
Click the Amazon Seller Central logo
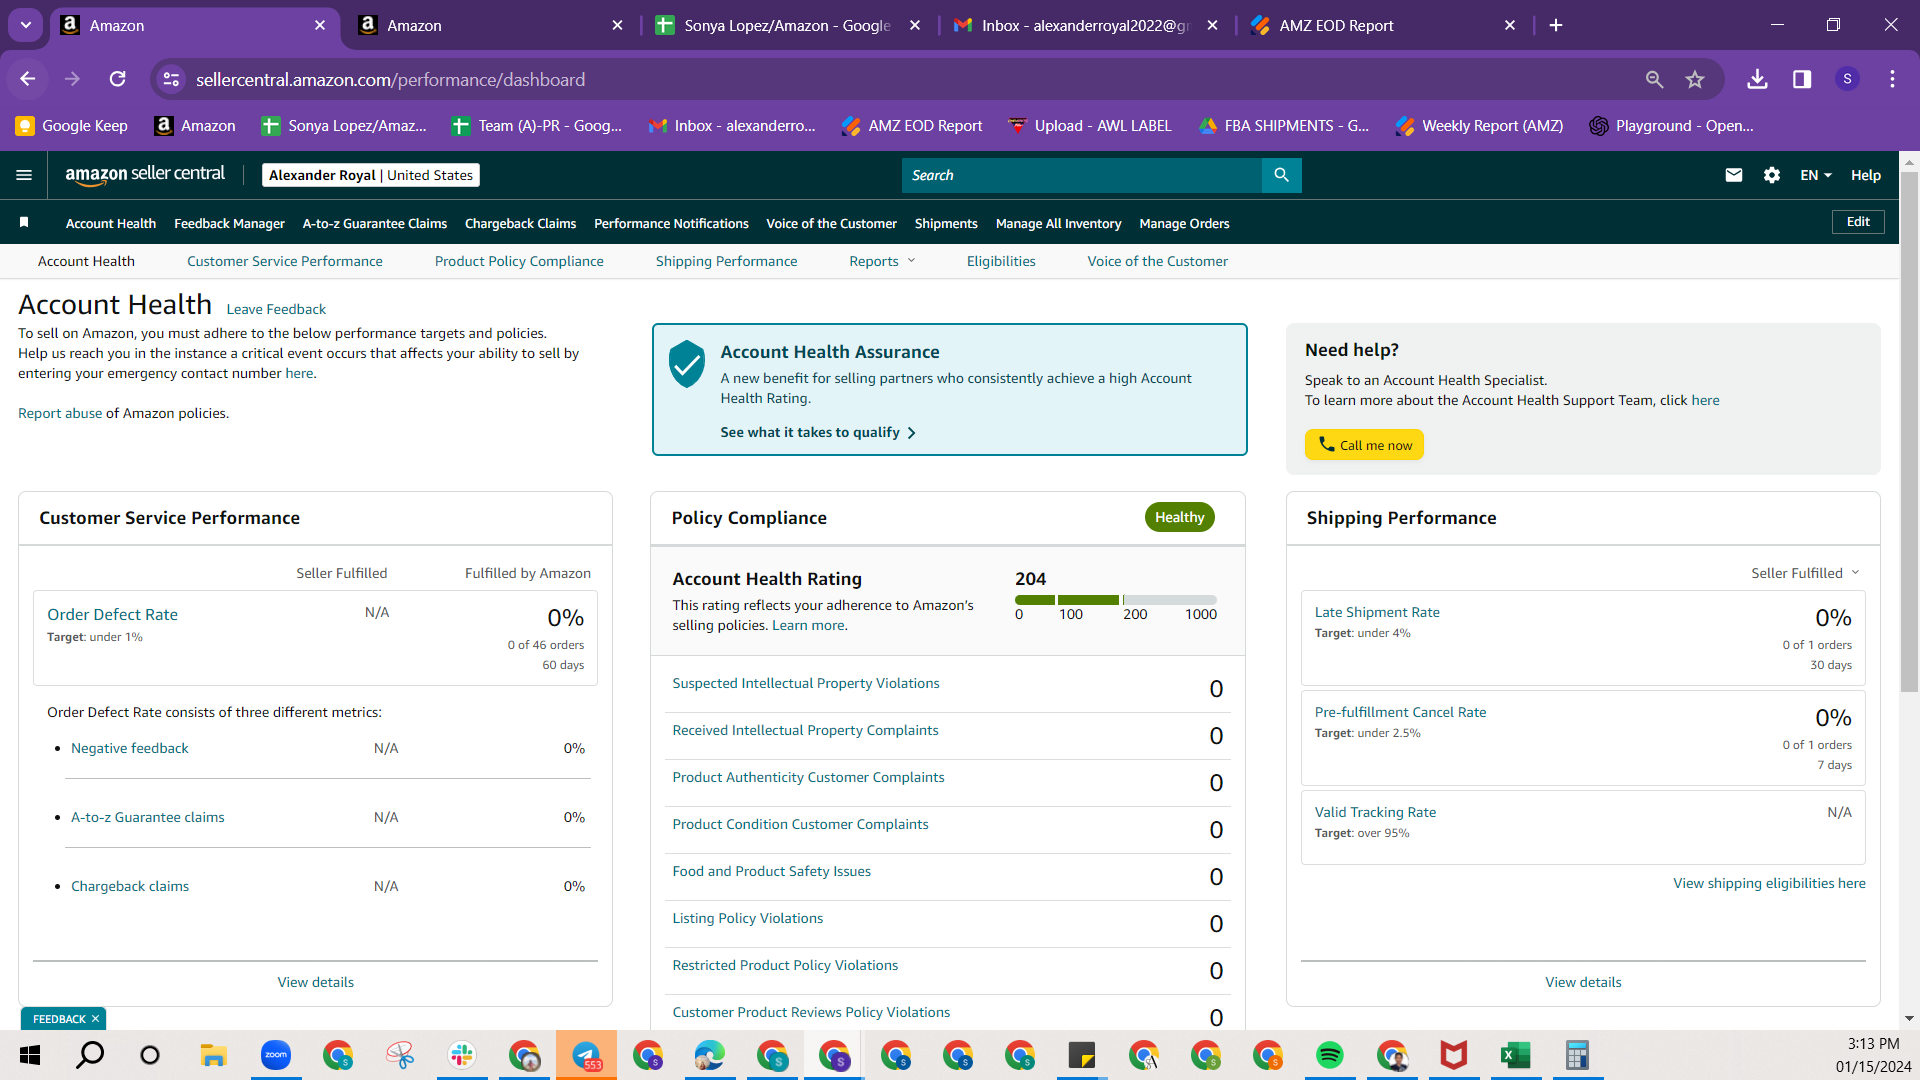click(x=145, y=175)
